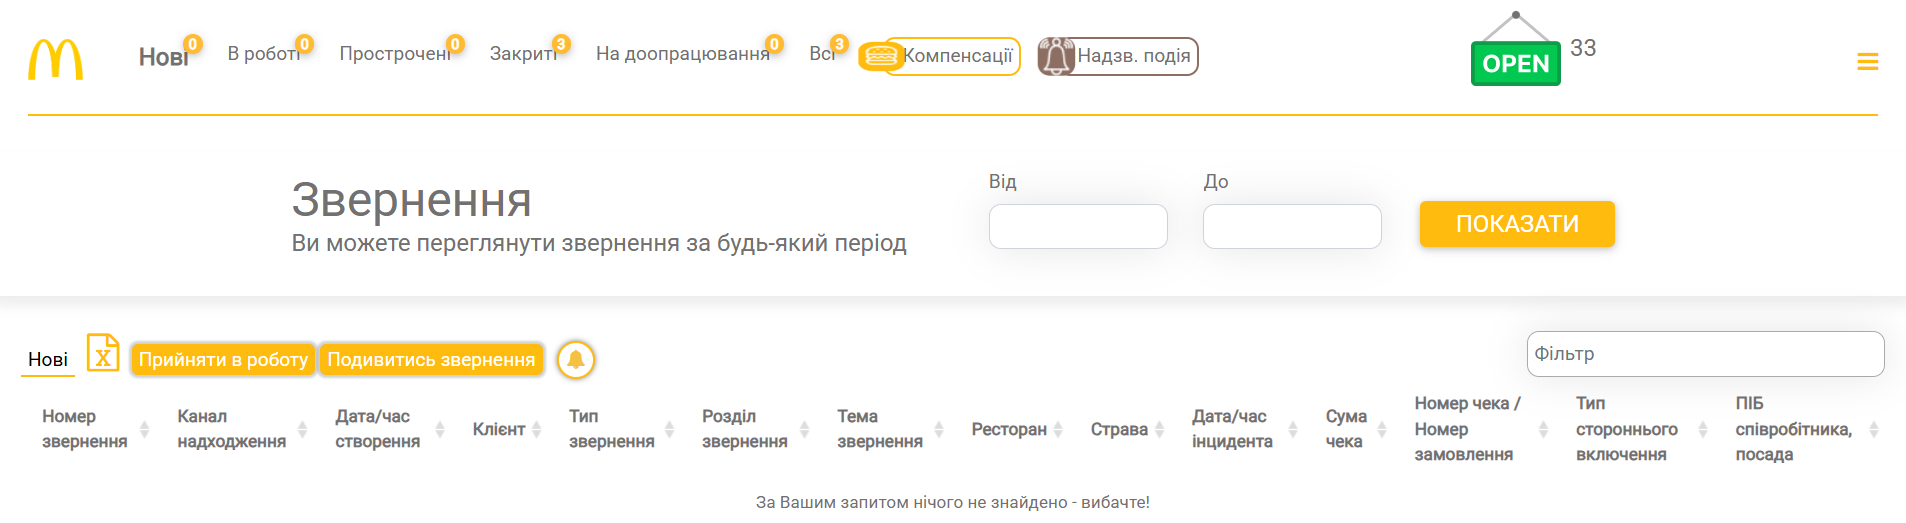Sort table by Ресторан column
The width and height of the screenshot is (1906, 523).
pos(1058,429)
